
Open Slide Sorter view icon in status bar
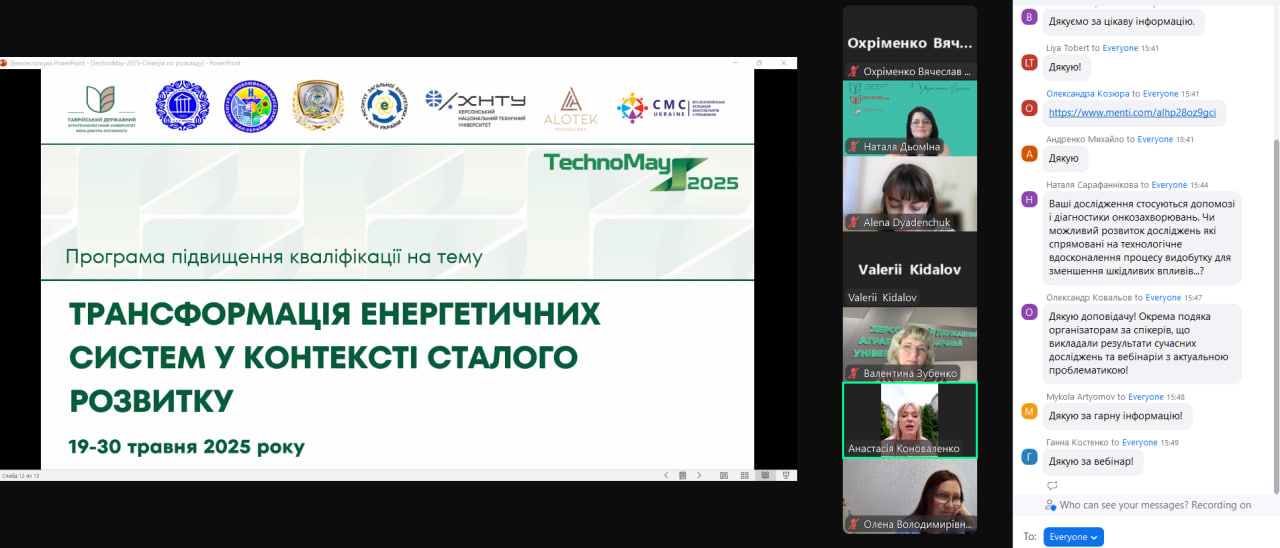pyautogui.click(x=745, y=475)
